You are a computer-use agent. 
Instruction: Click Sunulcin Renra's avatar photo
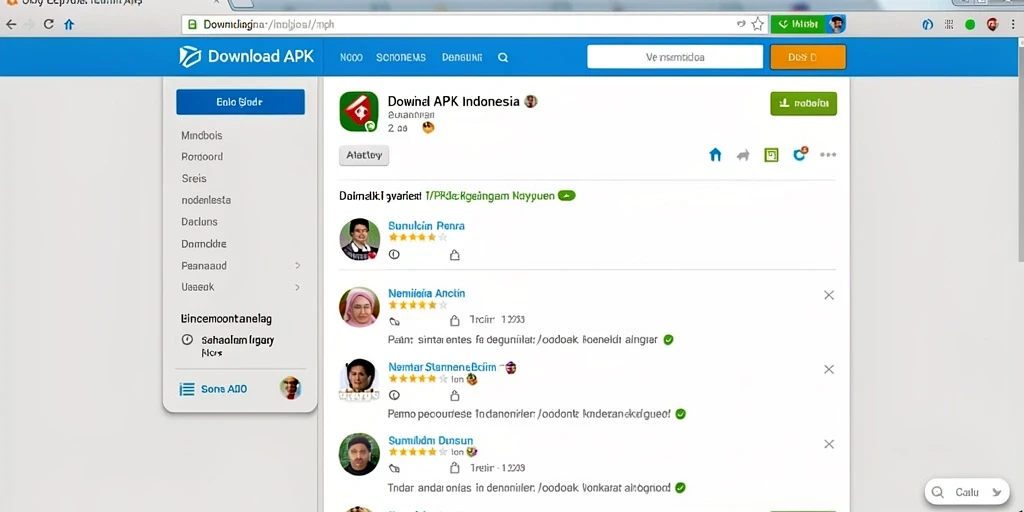[x=359, y=239]
